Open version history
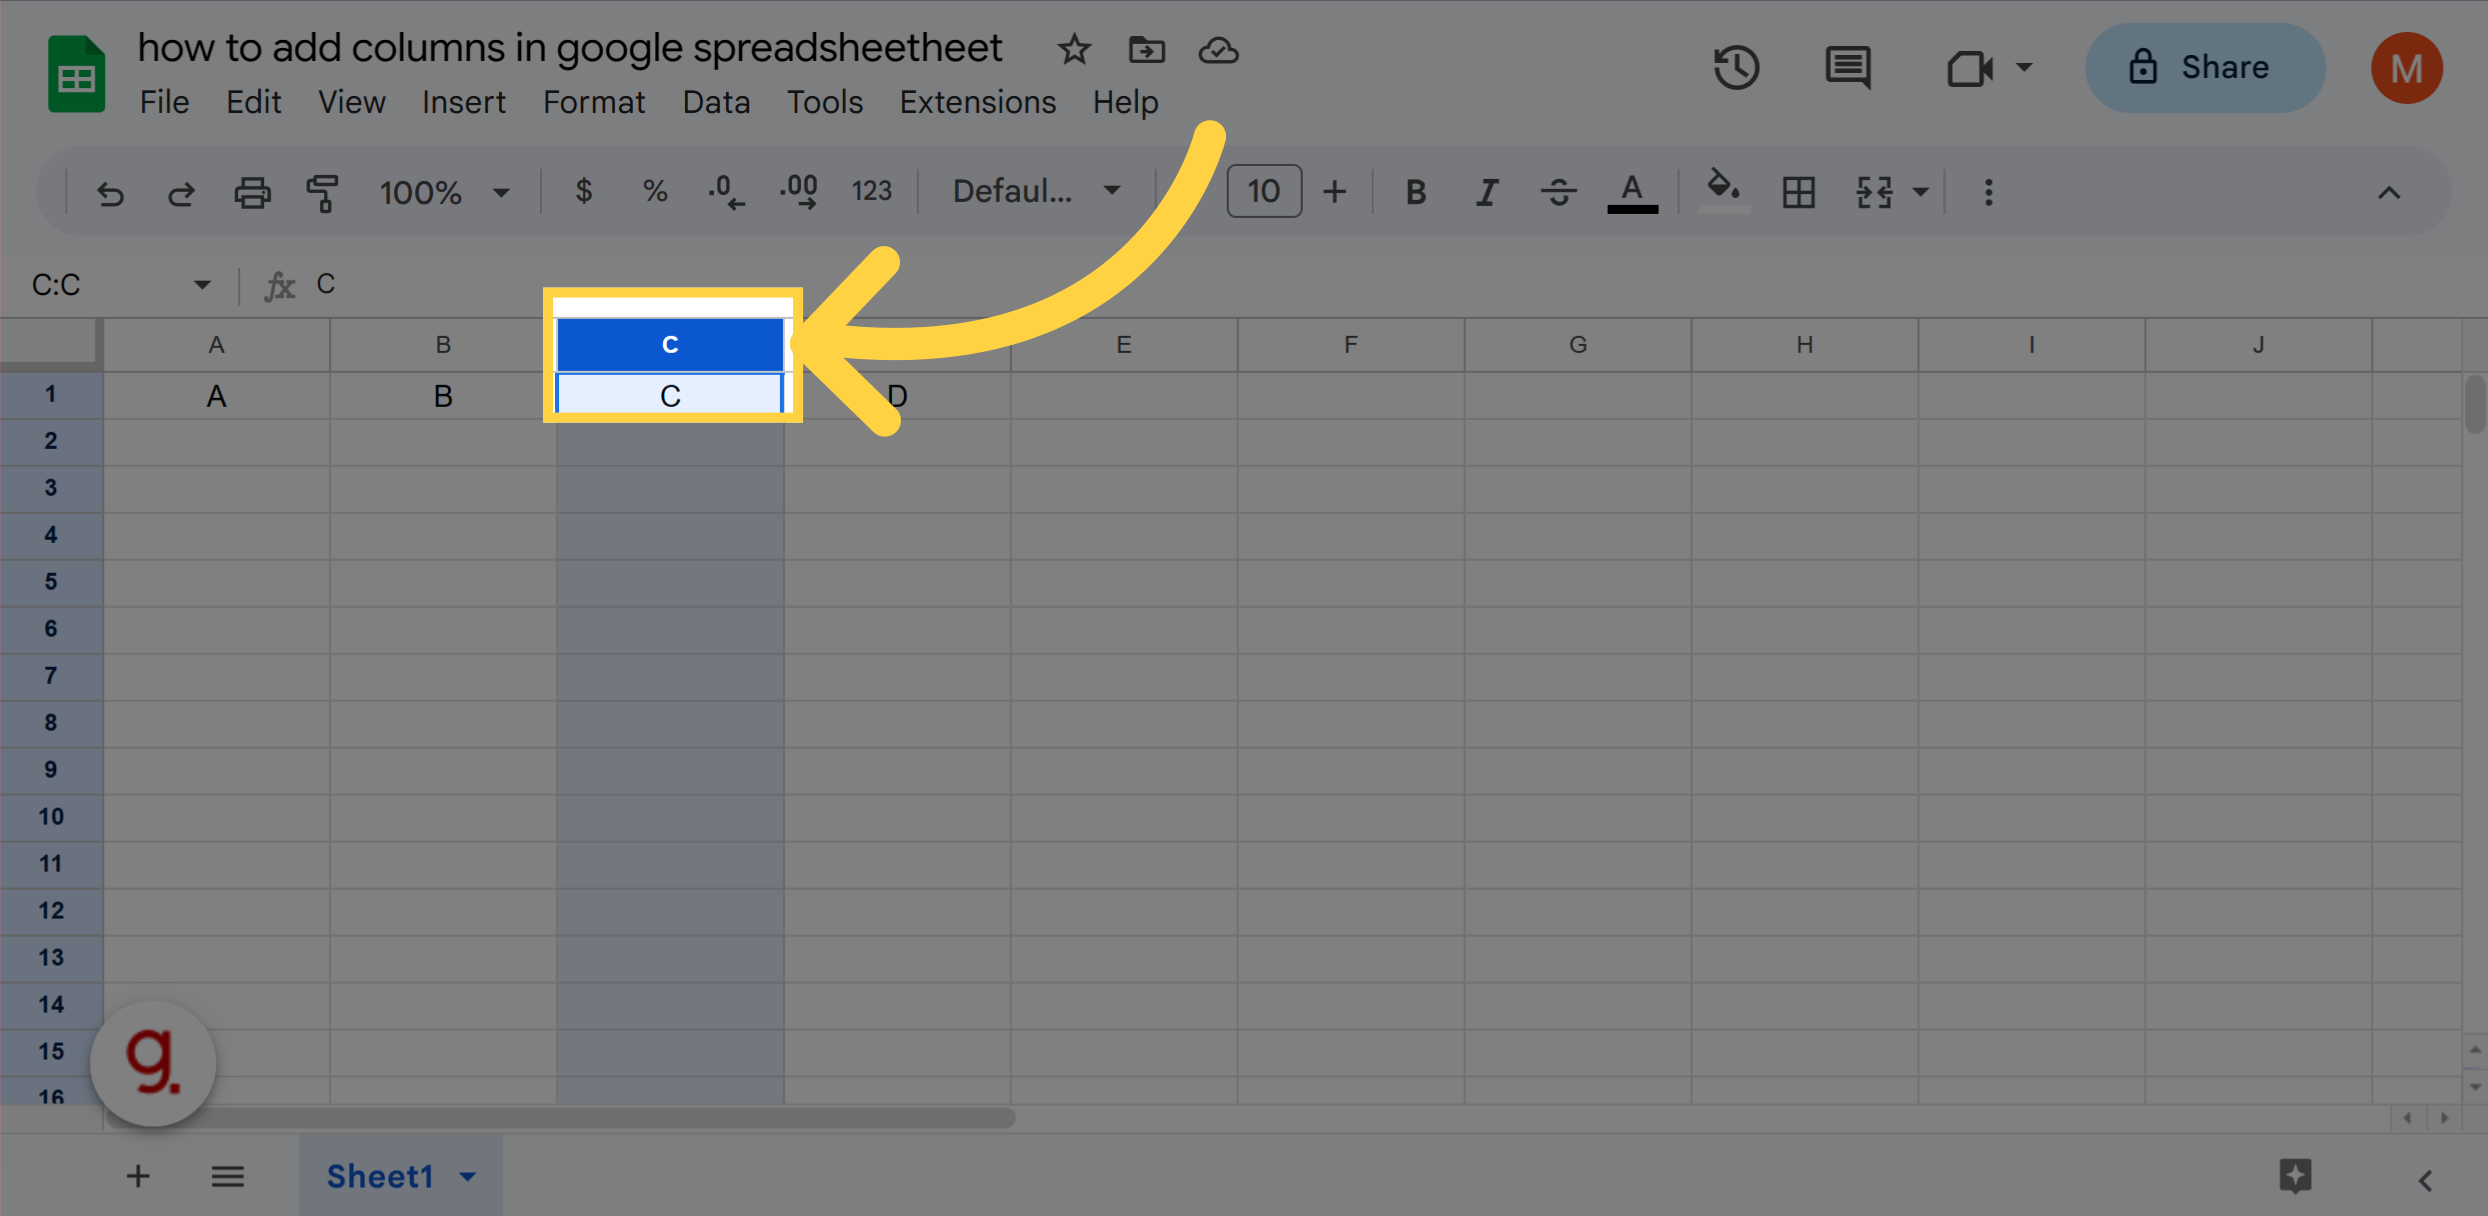This screenshot has height=1216, width=2488. pyautogui.click(x=1736, y=67)
